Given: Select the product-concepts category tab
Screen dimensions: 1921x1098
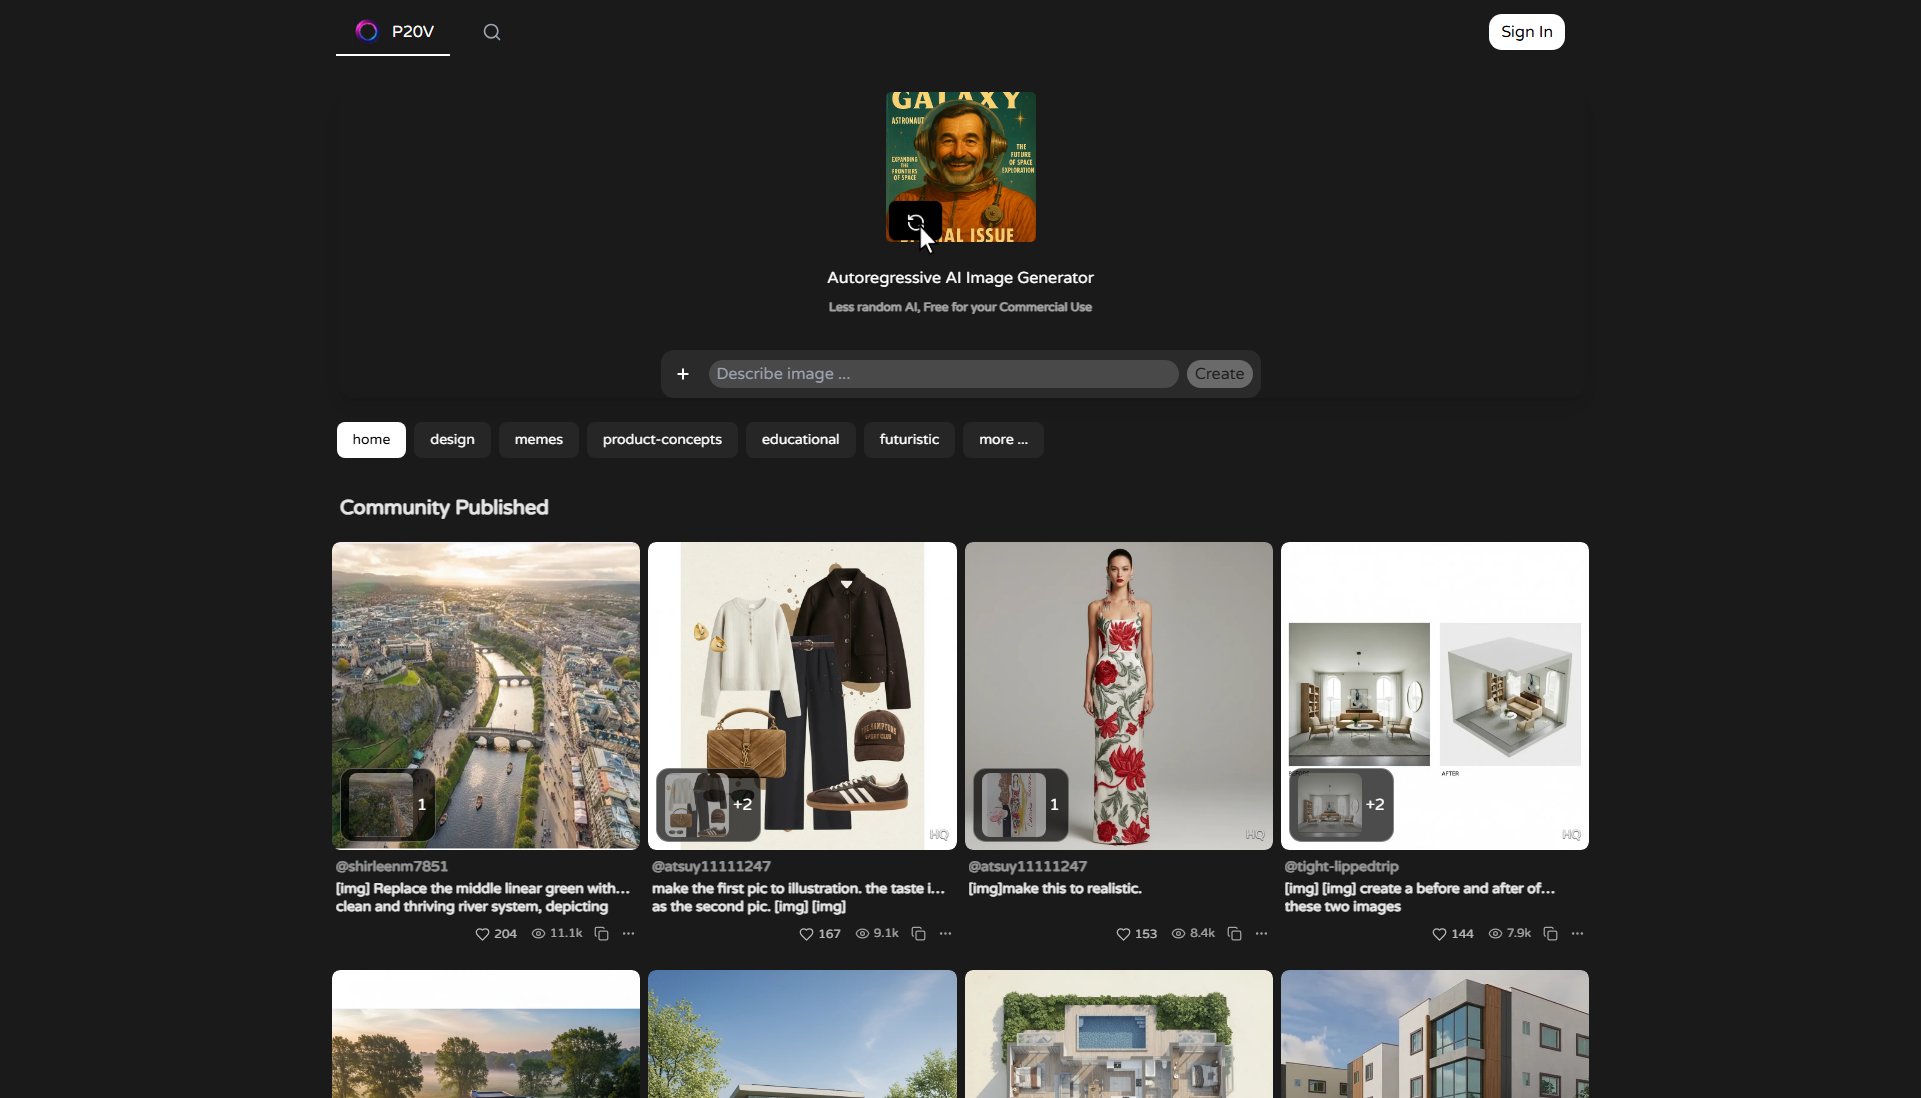Looking at the screenshot, I should pos(661,440).
